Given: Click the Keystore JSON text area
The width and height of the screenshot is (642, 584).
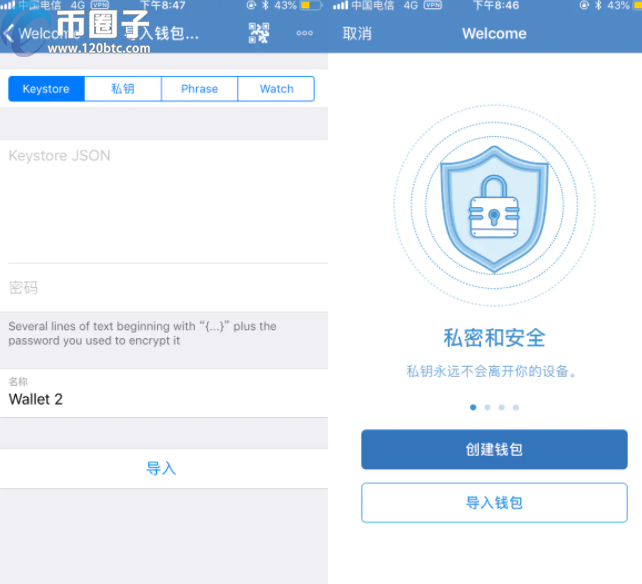Looking at the screenshot, I should [x=164, y=200].
